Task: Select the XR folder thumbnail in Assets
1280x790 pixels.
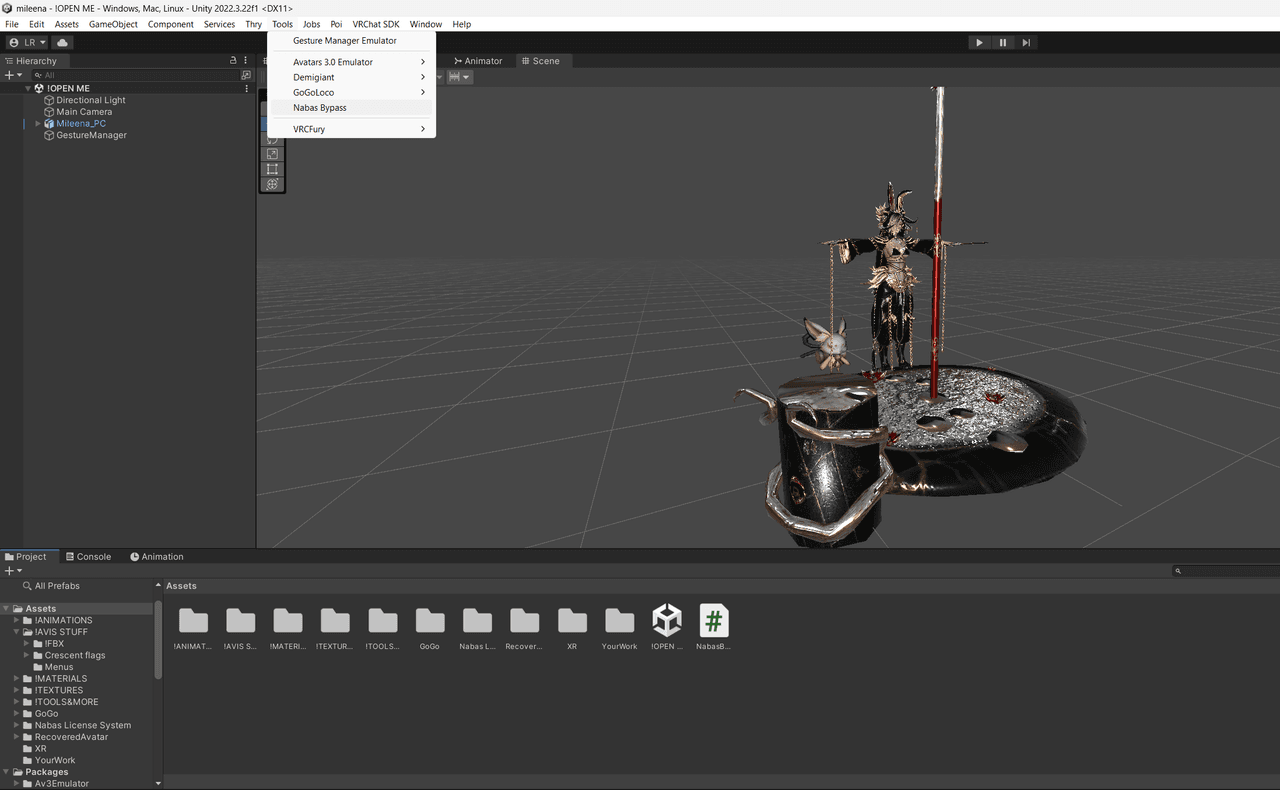Action: point(572,621)
